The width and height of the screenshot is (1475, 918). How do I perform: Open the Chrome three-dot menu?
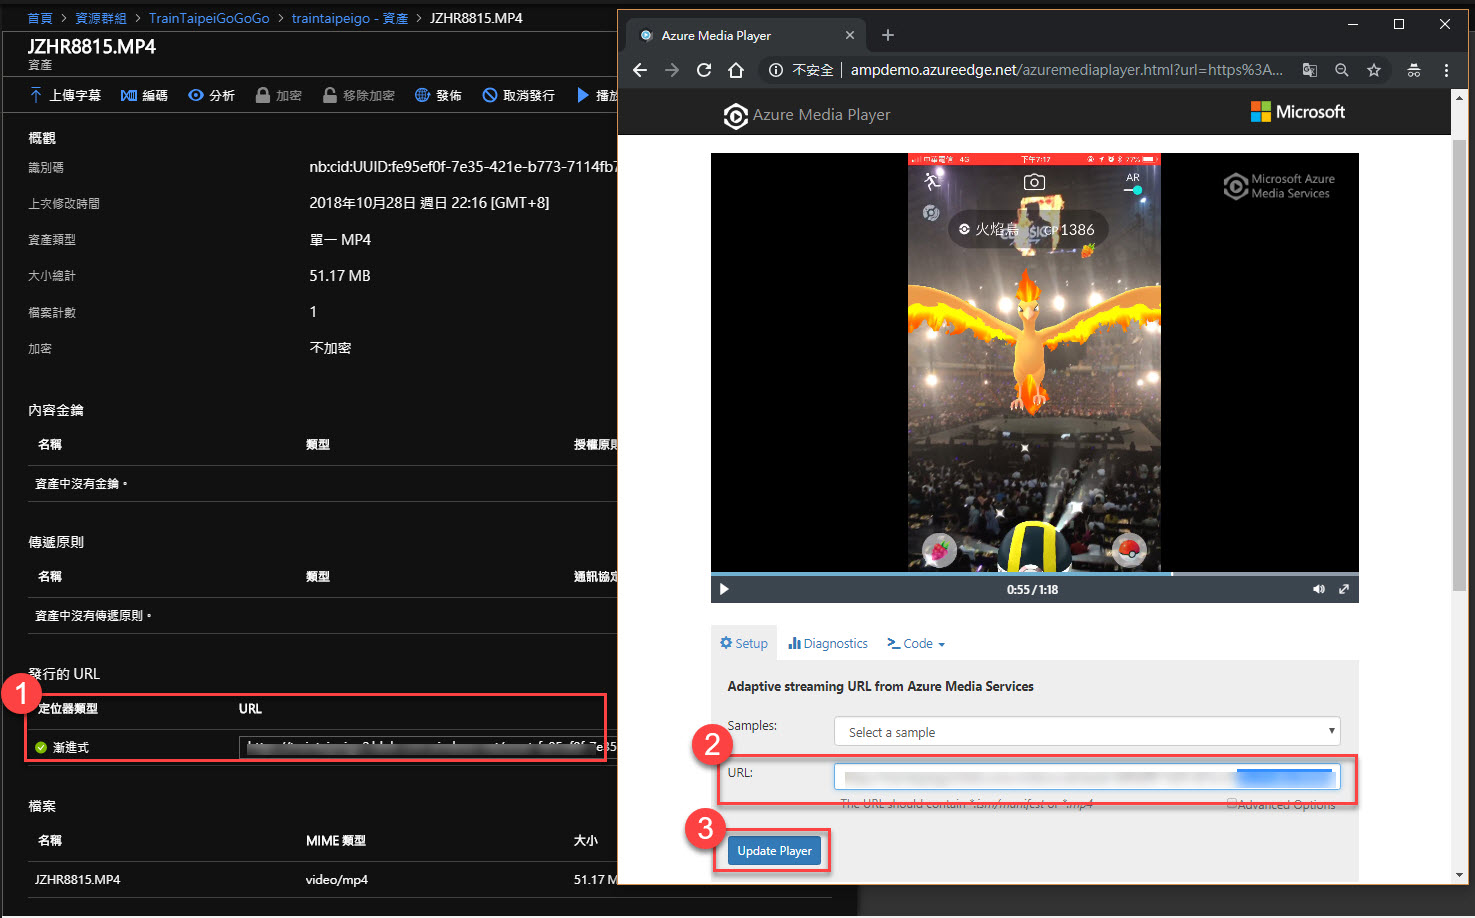pyautogui.click(x=1446, y=70)
